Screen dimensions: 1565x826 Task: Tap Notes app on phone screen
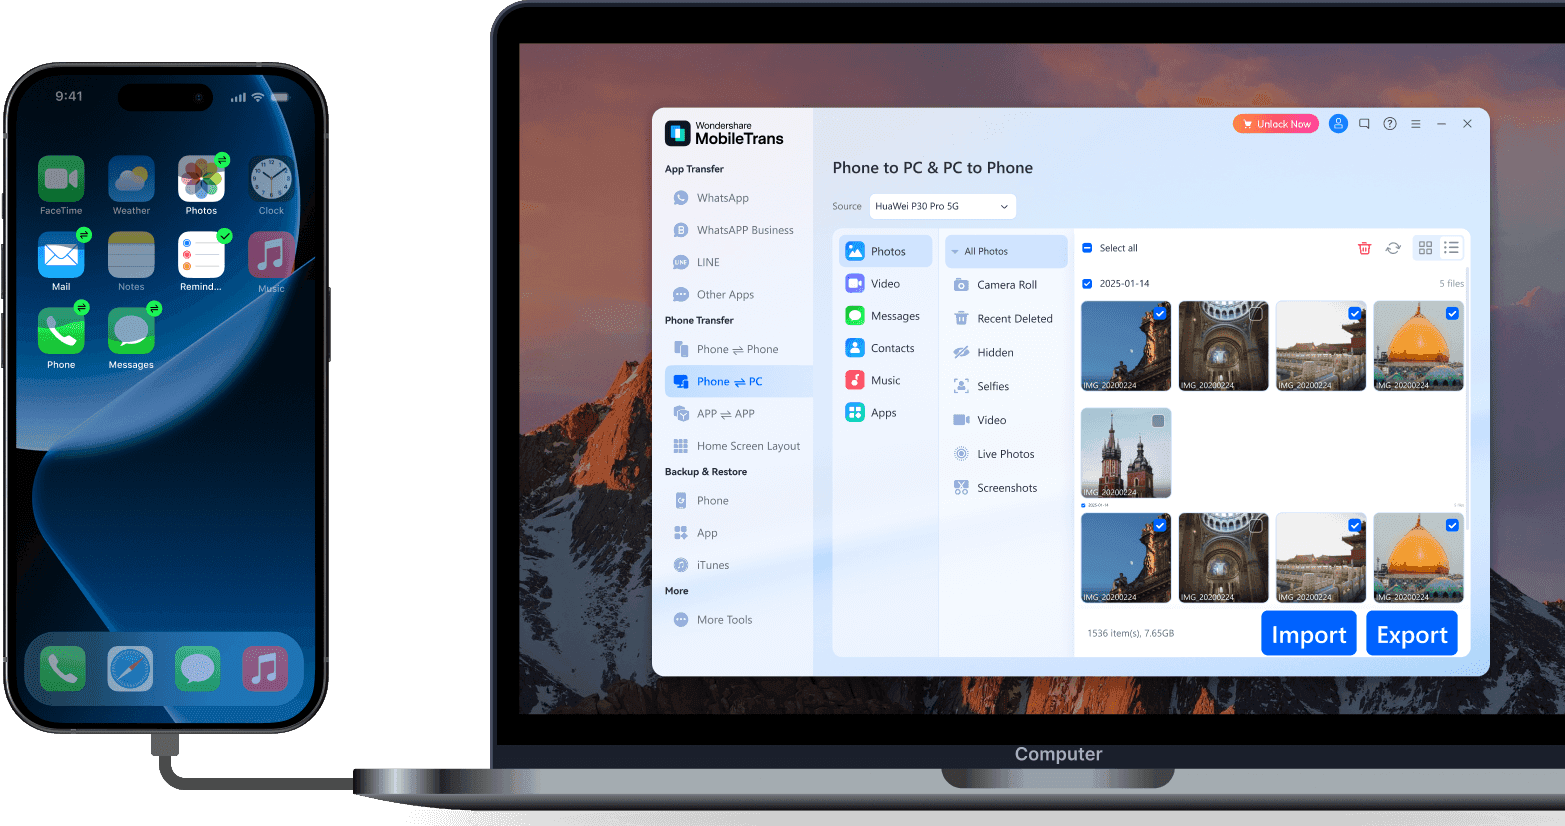point(131,255)
